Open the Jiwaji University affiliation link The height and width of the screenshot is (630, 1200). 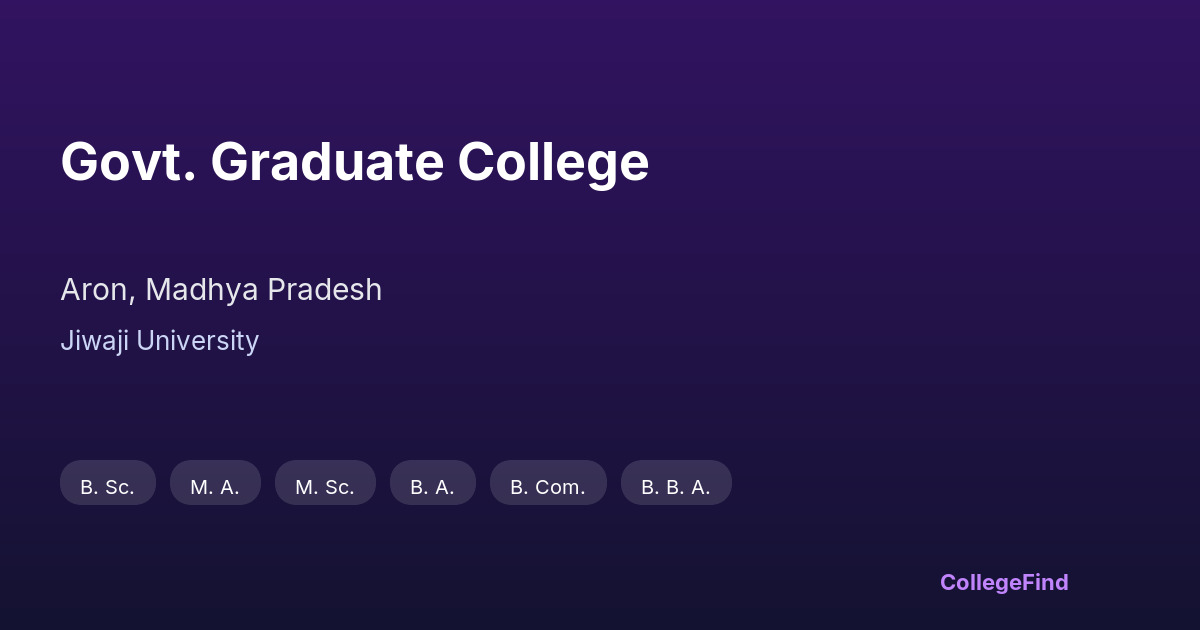pyautogui.click(x=159, y=341)
